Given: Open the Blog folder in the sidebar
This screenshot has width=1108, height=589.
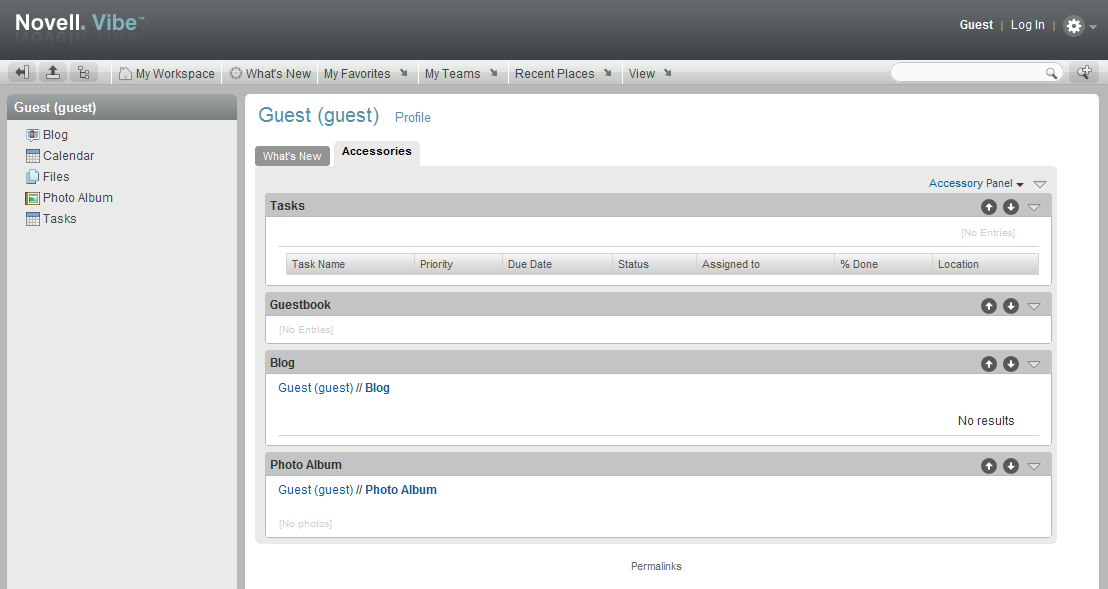Looking at the screenshot, I should click(x=54, y=134).
